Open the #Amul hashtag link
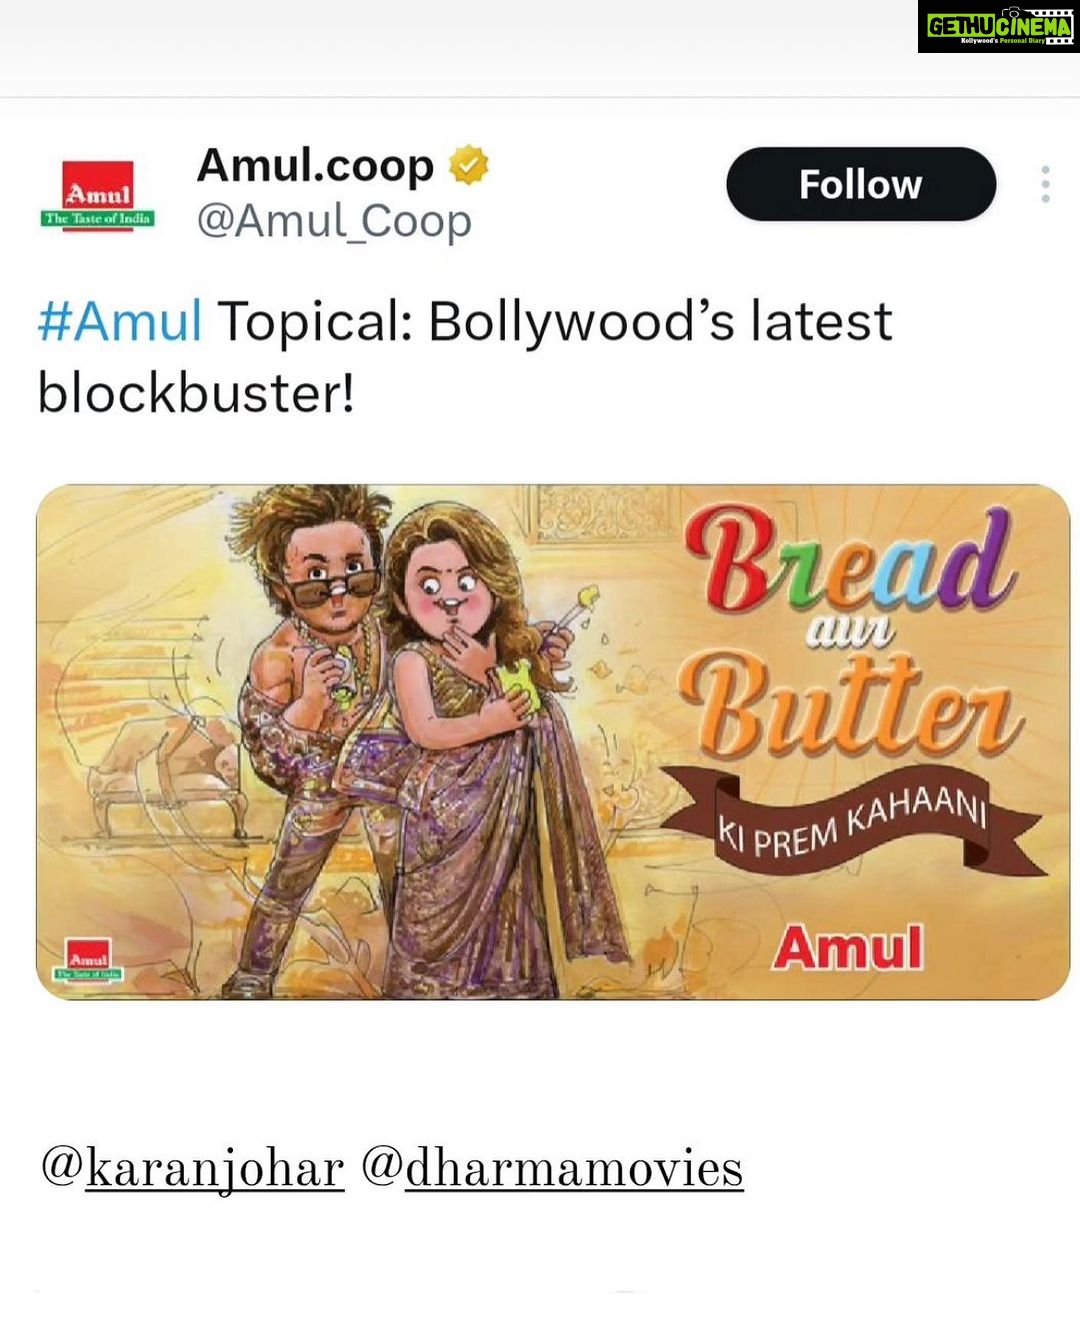Screen dimensions: 1080x1336 (120, 321)
